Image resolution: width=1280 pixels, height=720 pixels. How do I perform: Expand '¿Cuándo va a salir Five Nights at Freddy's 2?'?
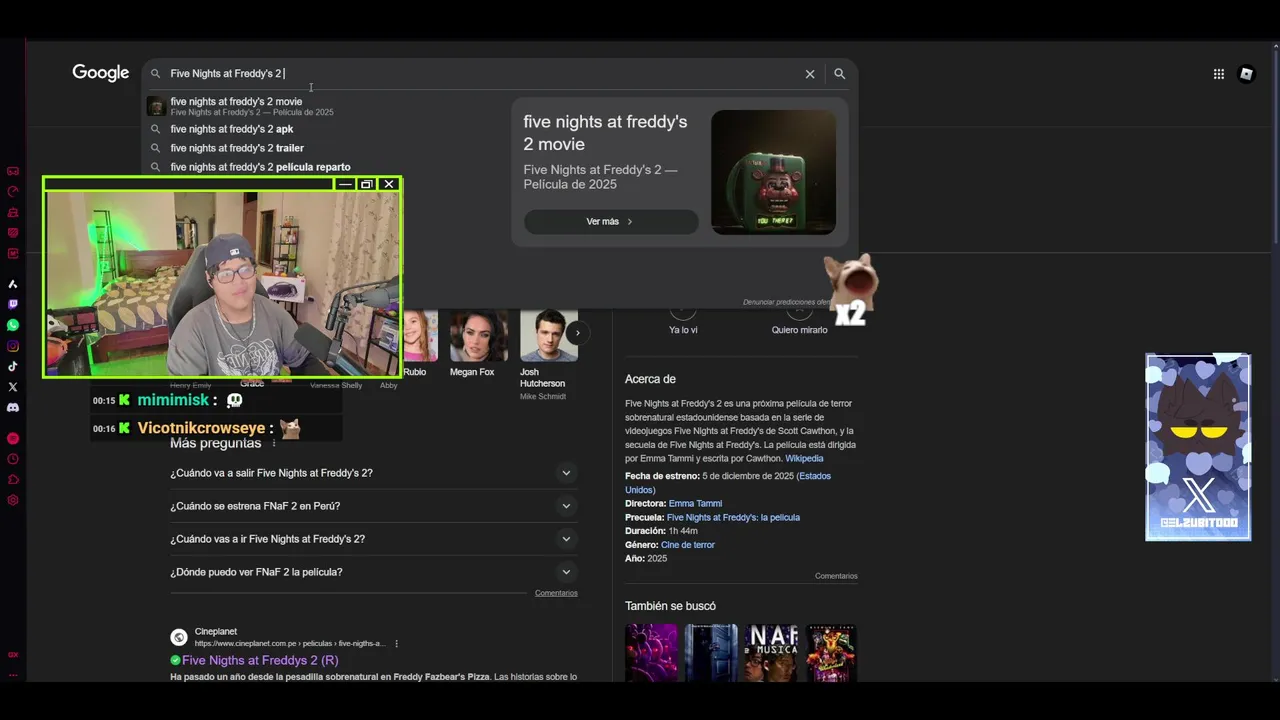point(373,473)
